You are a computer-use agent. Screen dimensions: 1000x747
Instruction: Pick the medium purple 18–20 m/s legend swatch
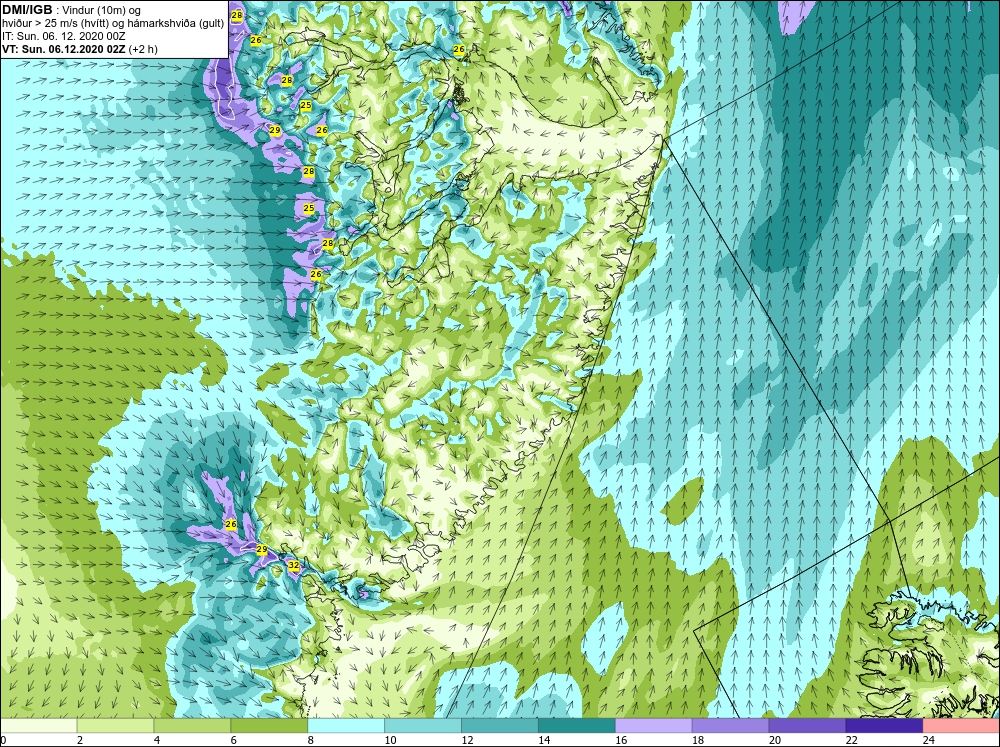[x=730, y=726]
